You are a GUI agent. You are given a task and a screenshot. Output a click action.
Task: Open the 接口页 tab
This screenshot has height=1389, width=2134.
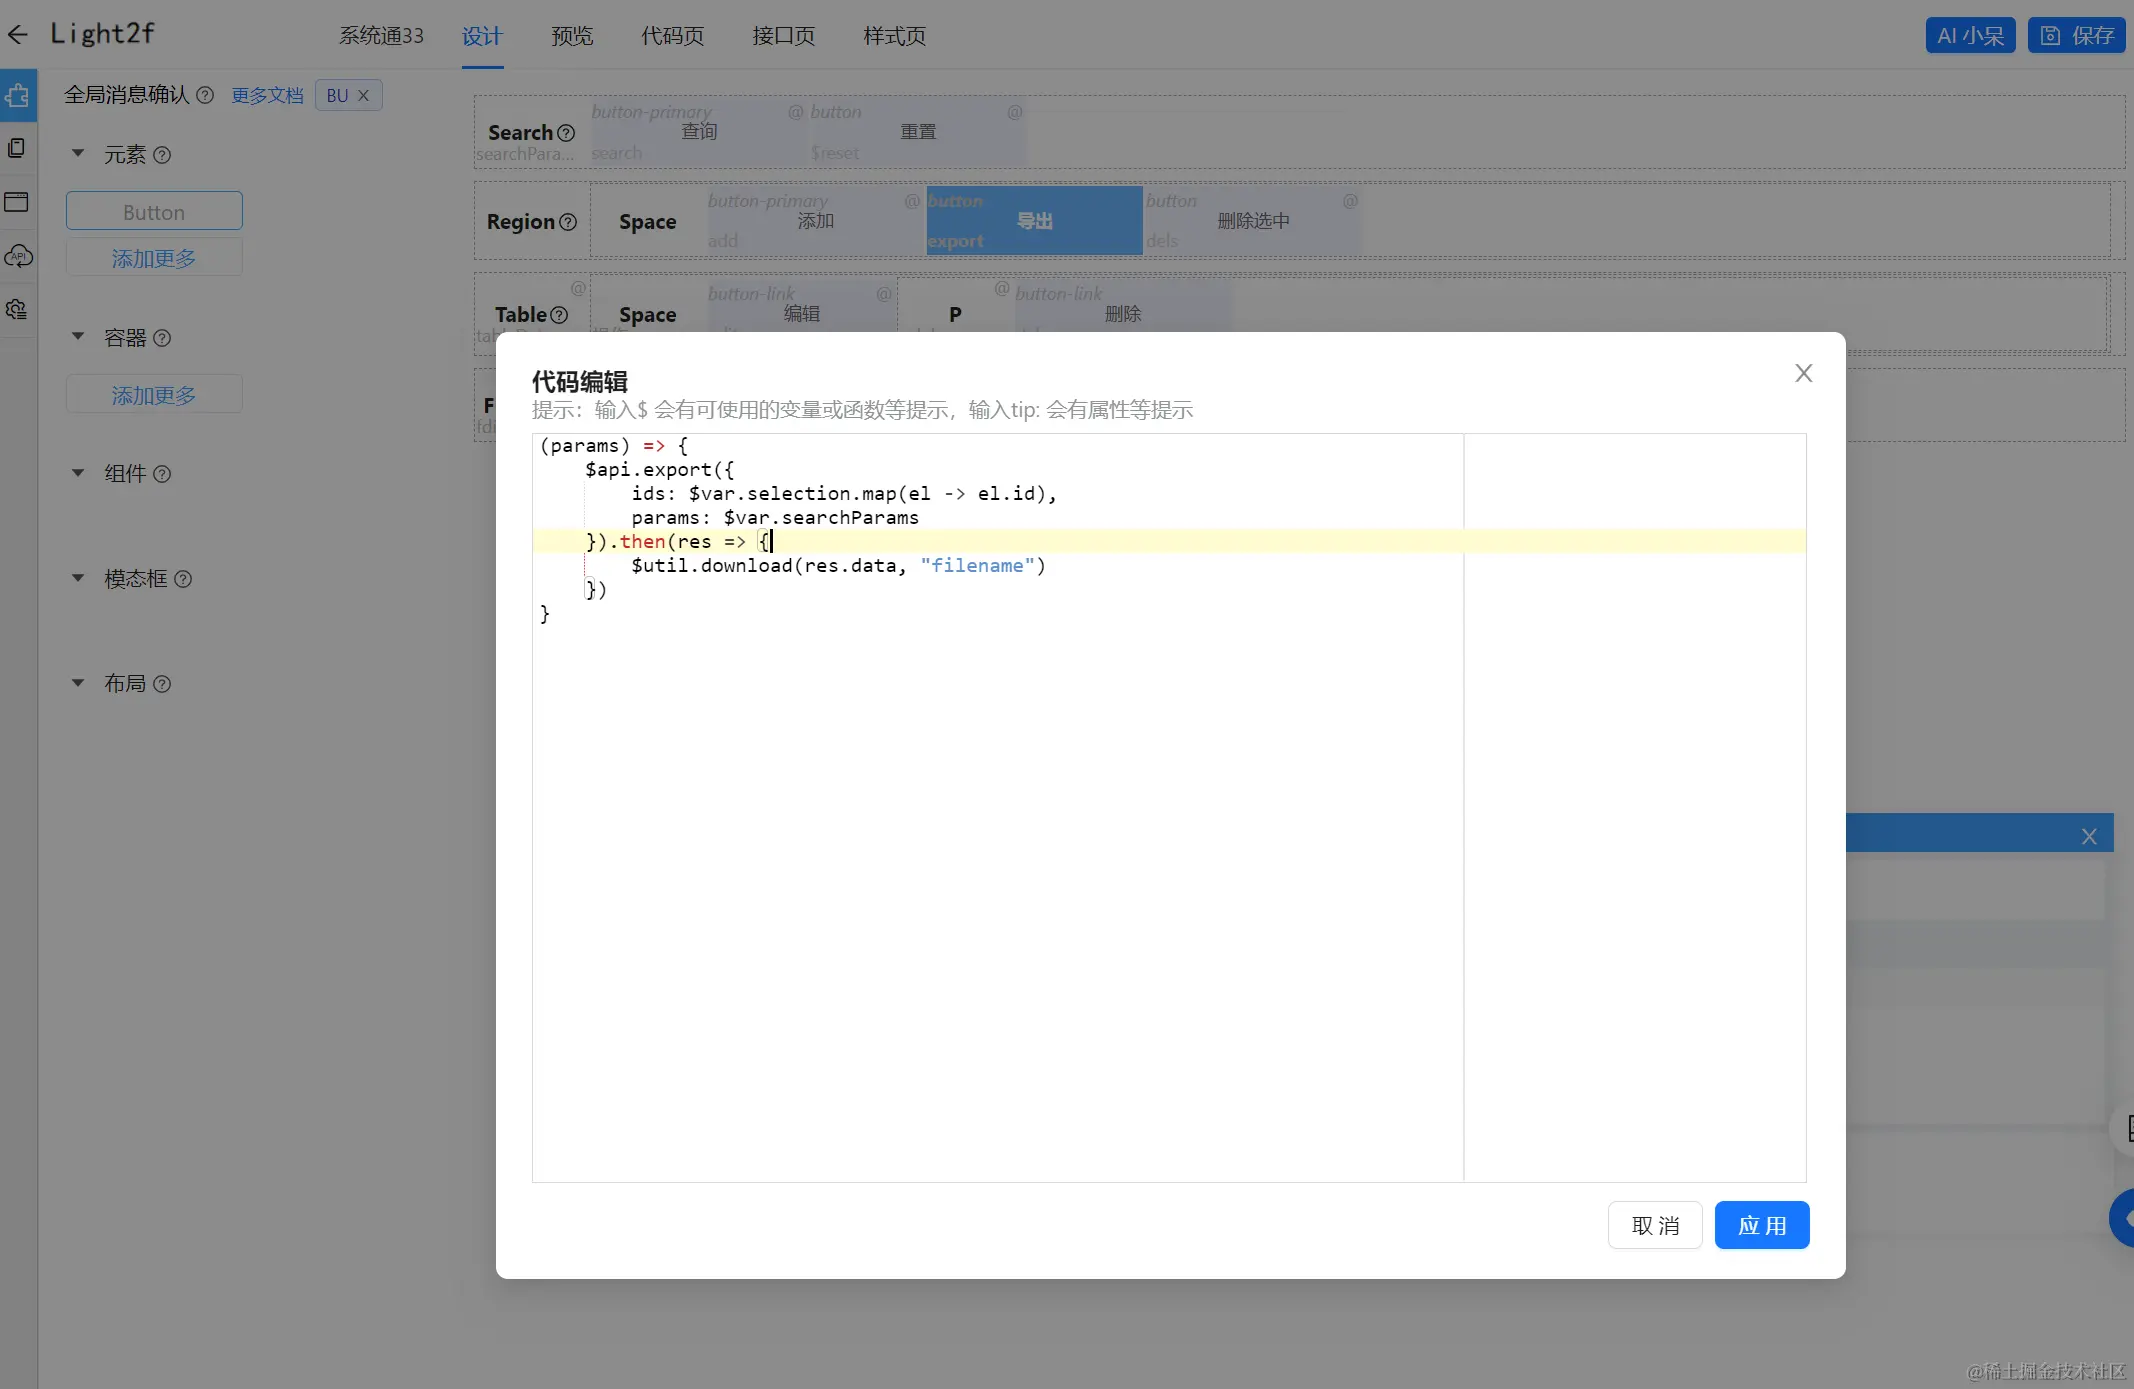pos(783,36)
